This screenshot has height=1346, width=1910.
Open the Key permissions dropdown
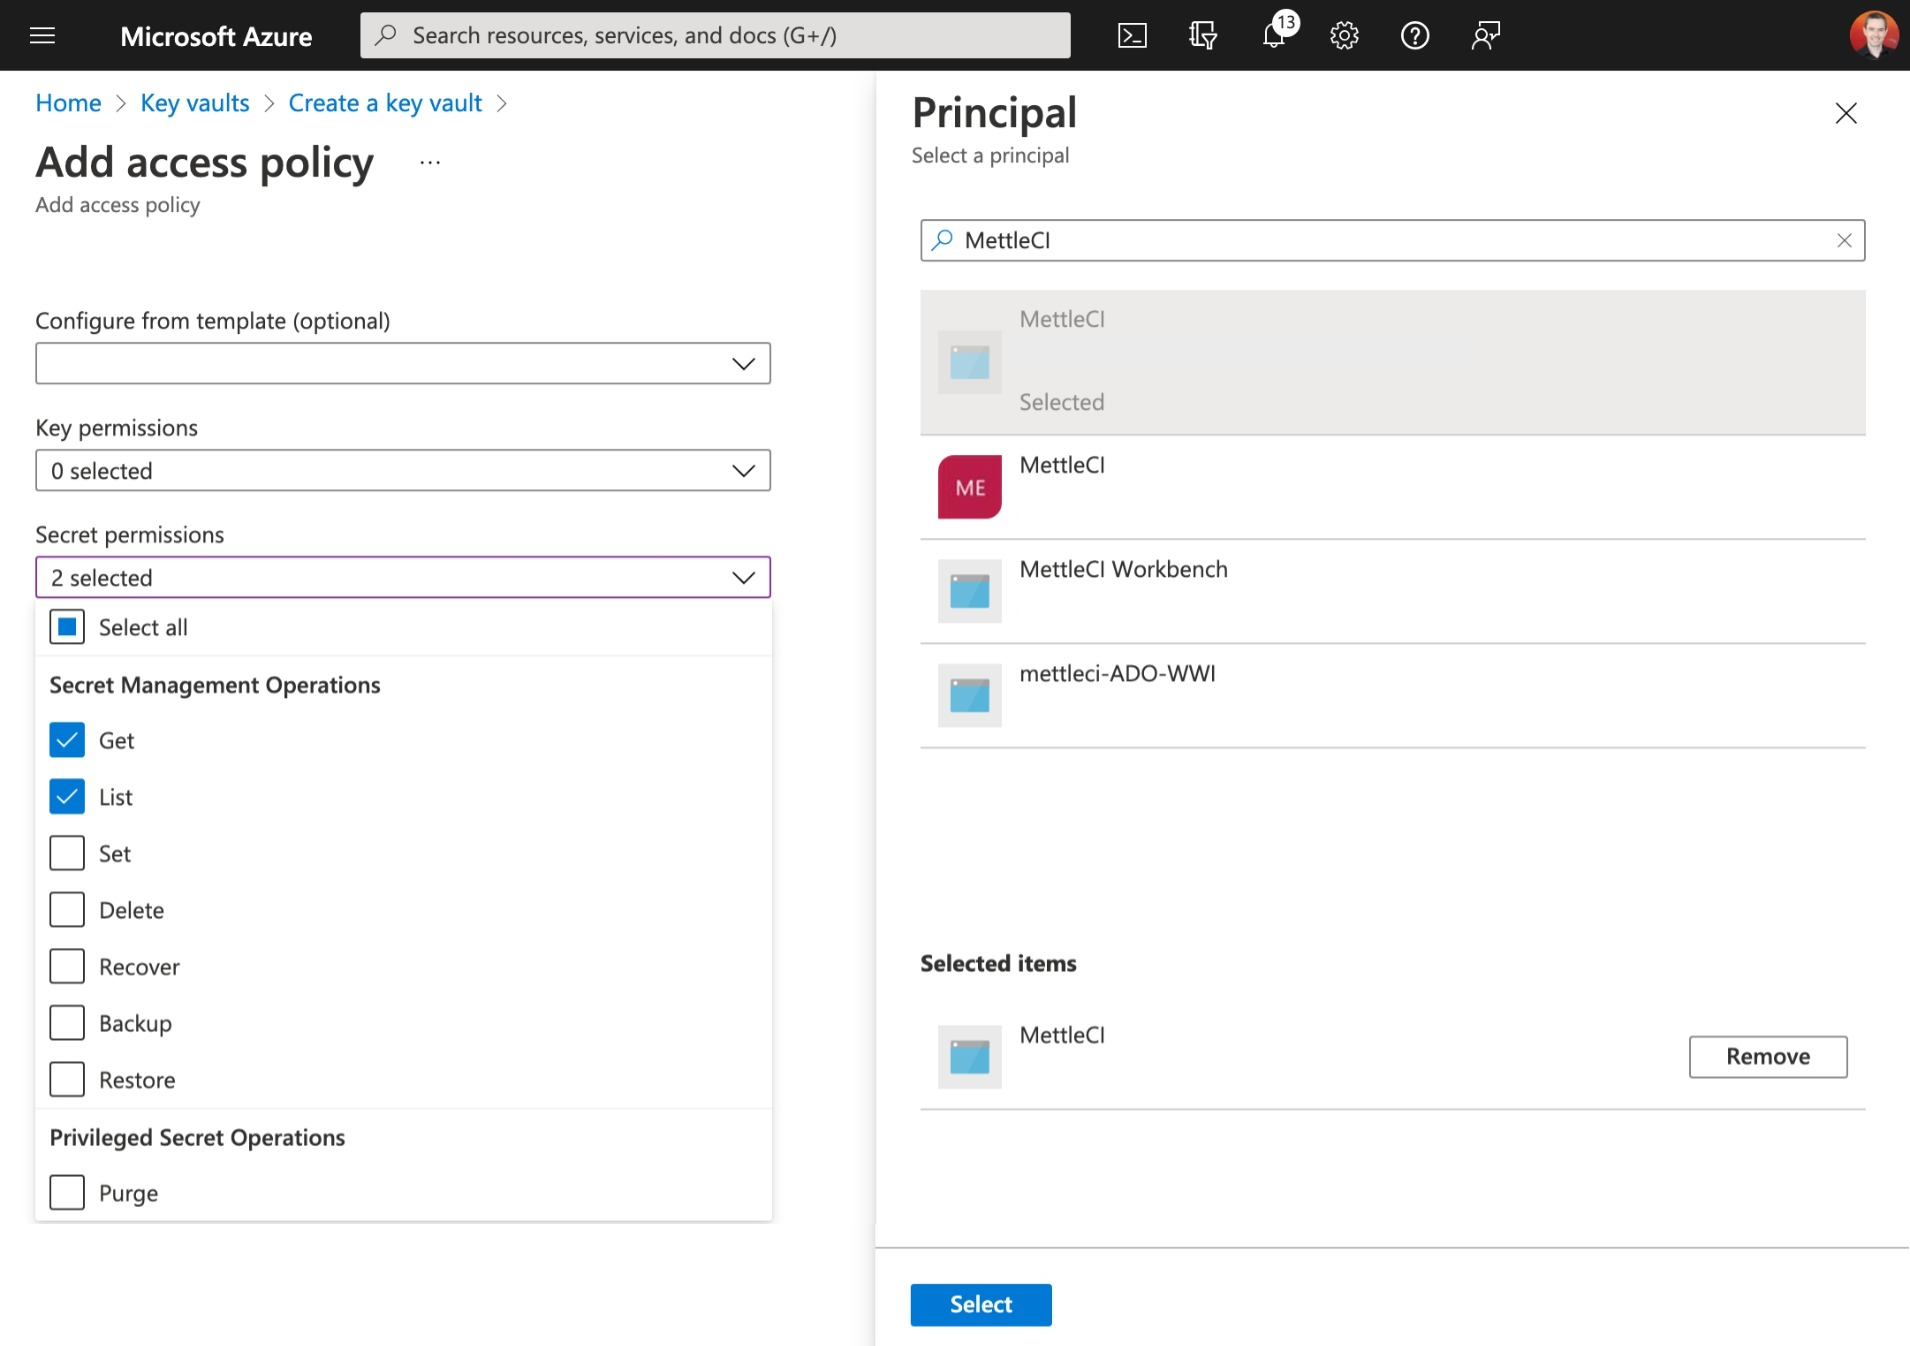403,470
